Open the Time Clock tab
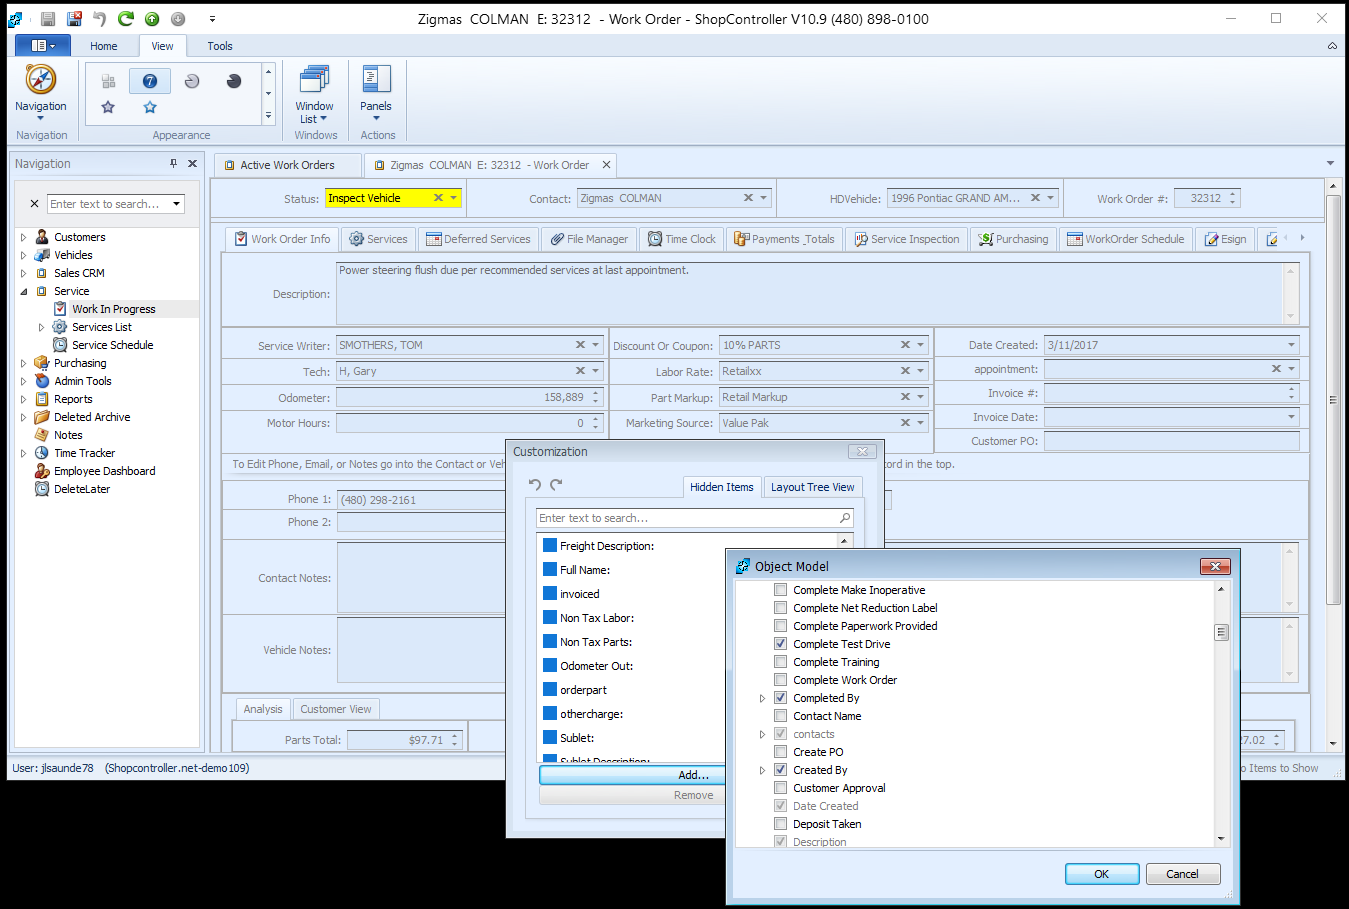1349x909 pixels. coord(682,239)
